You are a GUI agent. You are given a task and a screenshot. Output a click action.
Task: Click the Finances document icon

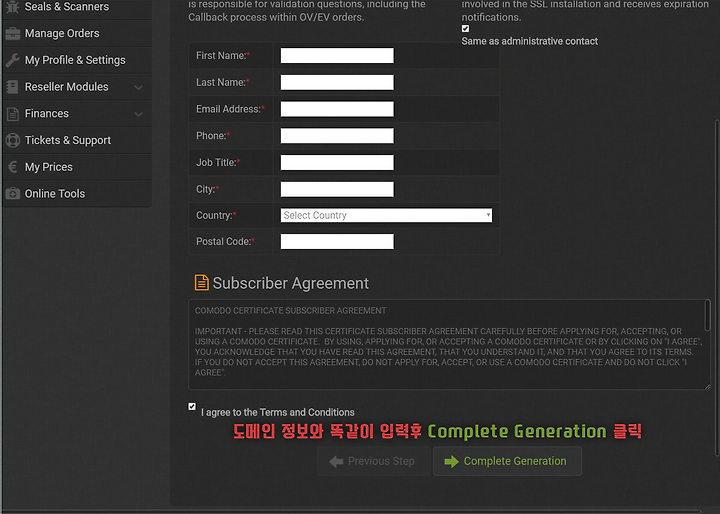13,113
